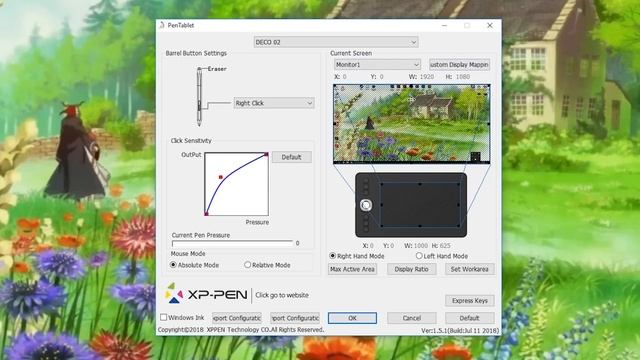Click the tablet dial wheel icon
The image size is (640, 360).
click(366, 205)
